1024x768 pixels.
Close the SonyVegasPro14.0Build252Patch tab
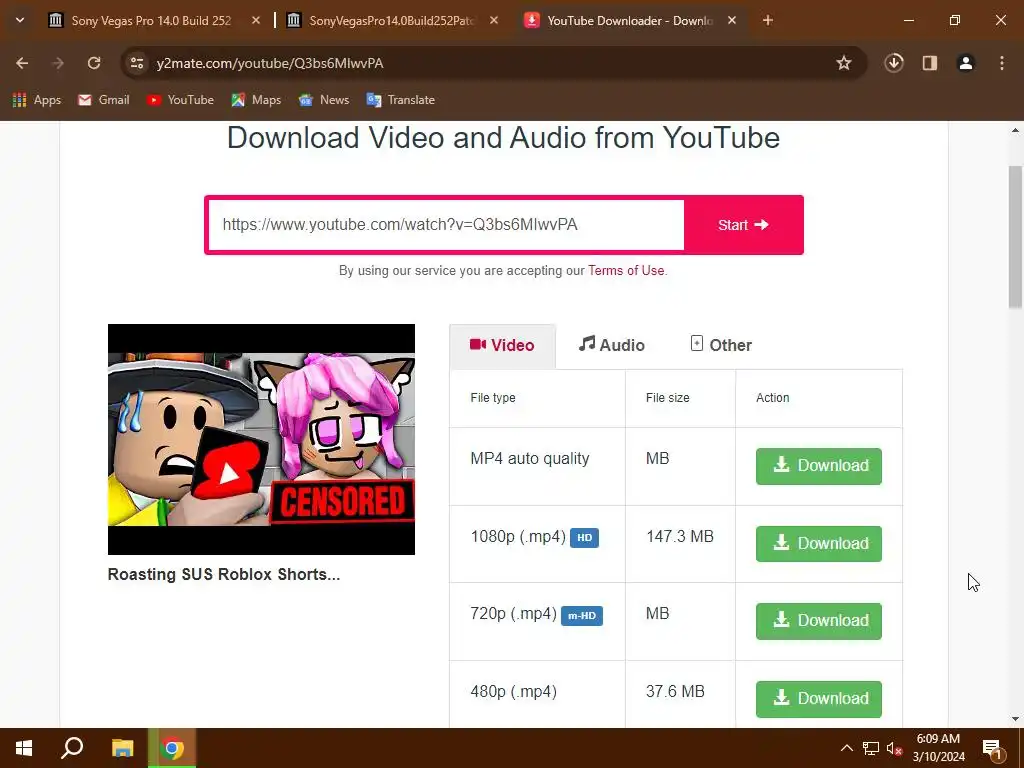pyautogui.click(x=494, y=21)
